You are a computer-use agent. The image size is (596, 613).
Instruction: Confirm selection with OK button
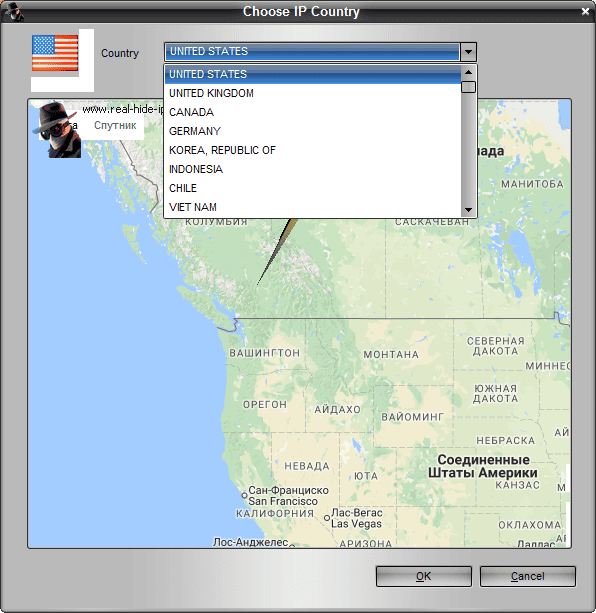(424, 576)
